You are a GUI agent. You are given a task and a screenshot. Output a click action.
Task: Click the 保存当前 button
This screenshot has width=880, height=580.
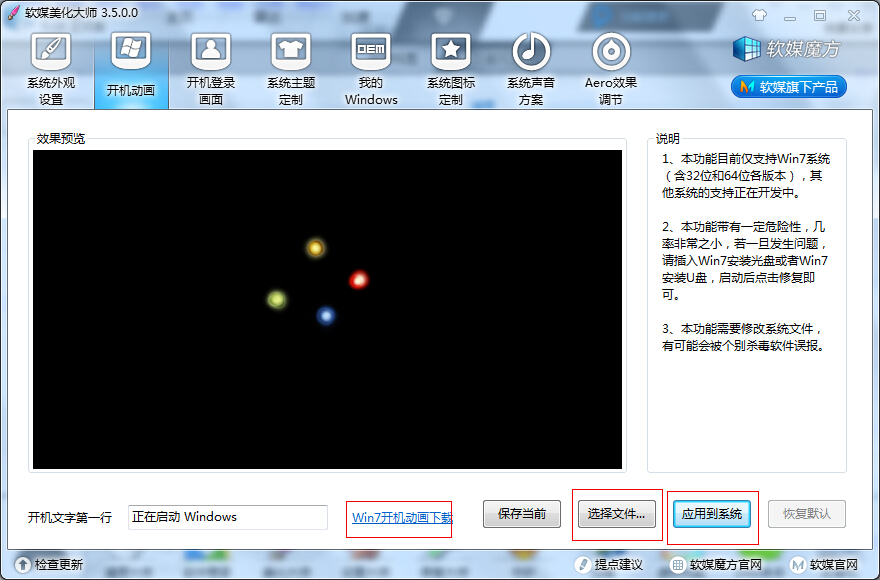point(521,513)
